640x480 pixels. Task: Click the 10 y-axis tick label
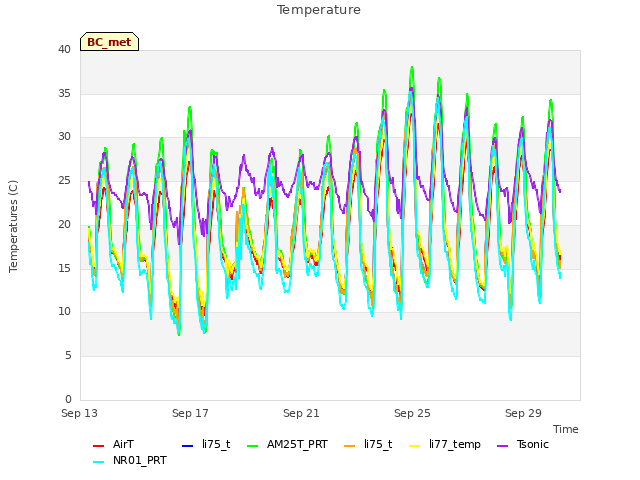pos(64,311)
